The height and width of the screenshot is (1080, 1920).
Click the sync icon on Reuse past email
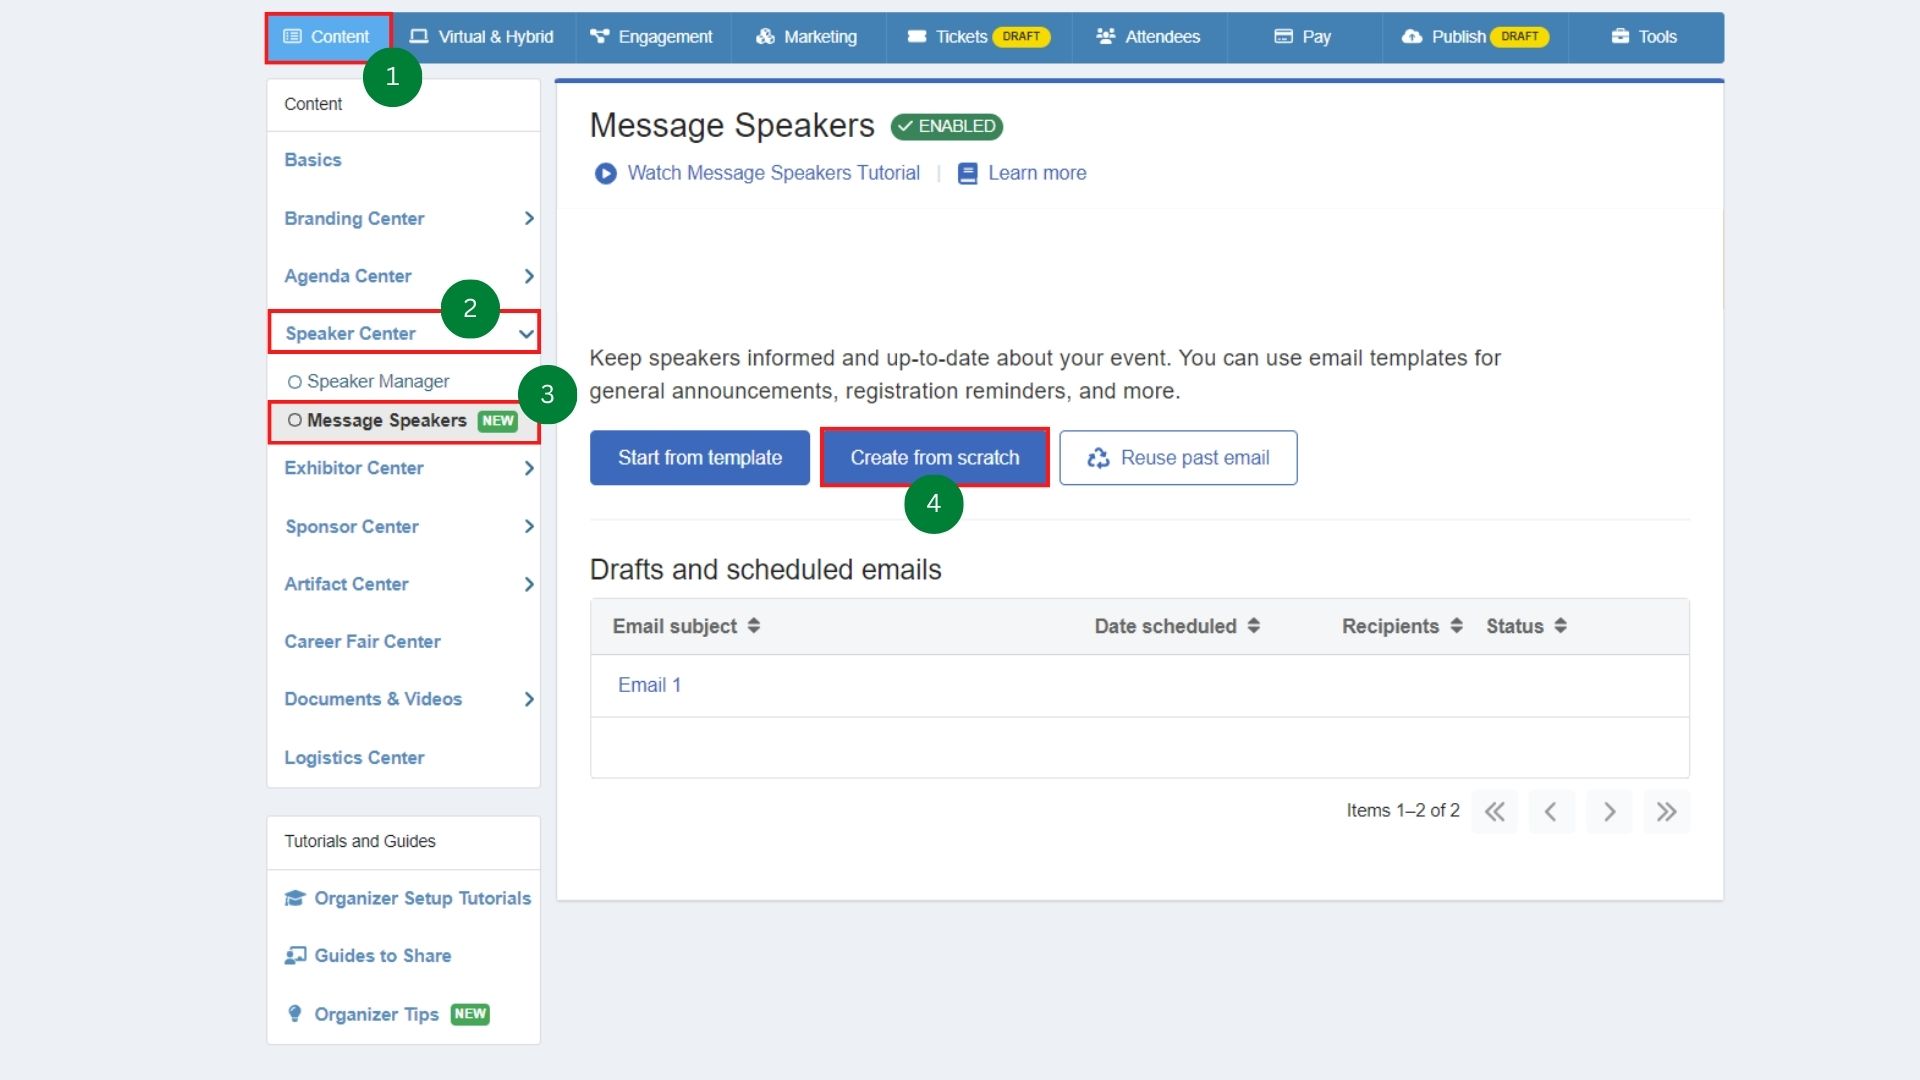[x=1097, y=458]
